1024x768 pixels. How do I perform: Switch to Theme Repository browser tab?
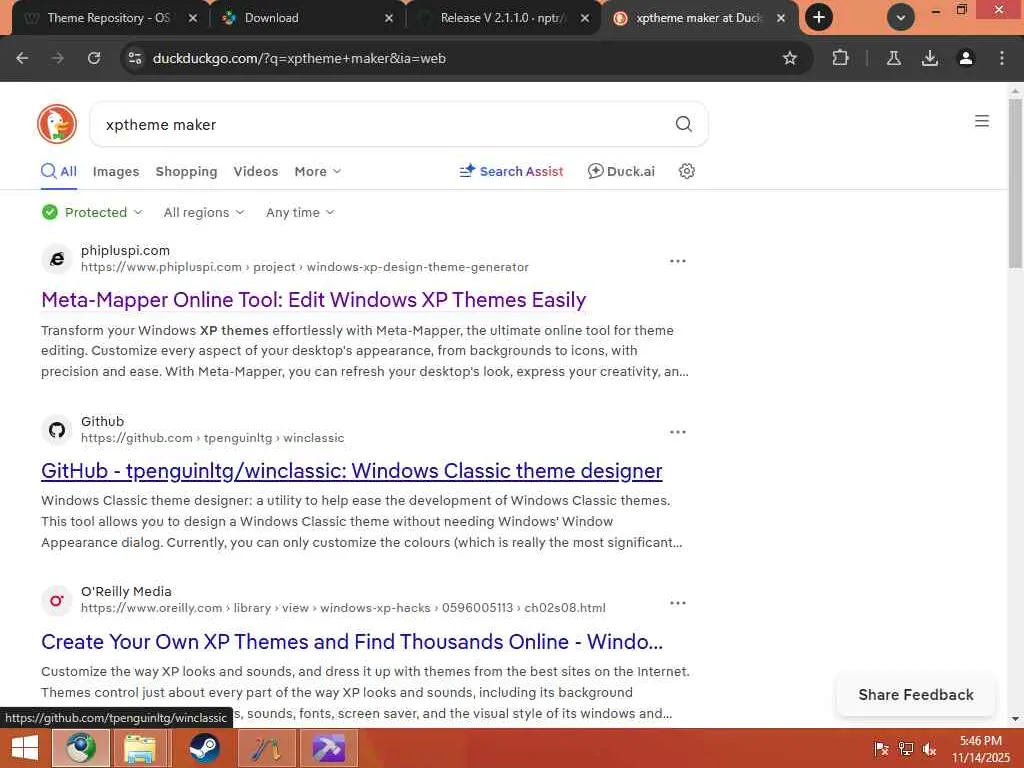108,18
